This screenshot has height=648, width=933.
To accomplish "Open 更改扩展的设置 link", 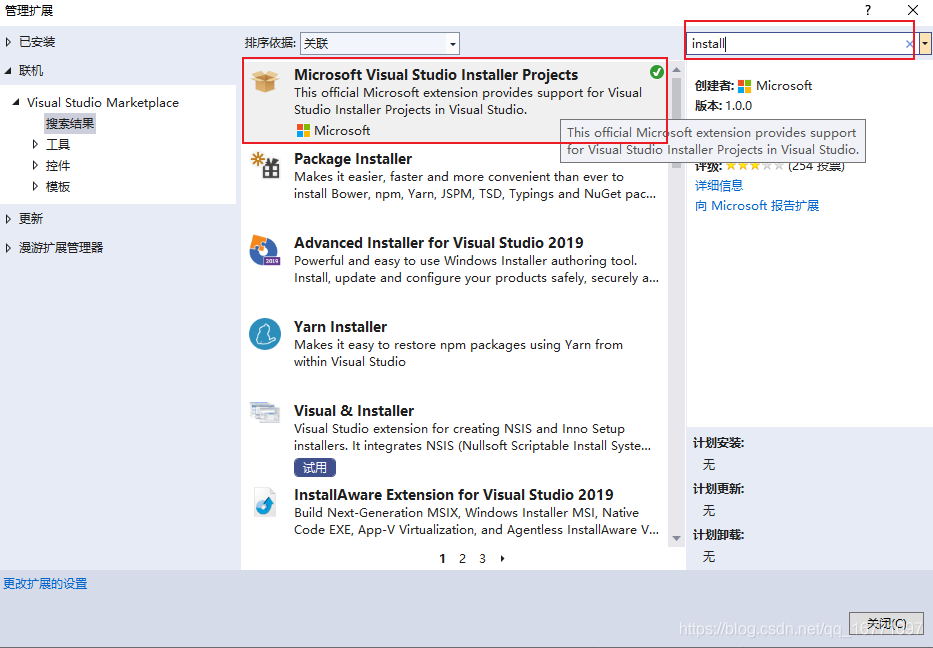I will coord(45,584).
